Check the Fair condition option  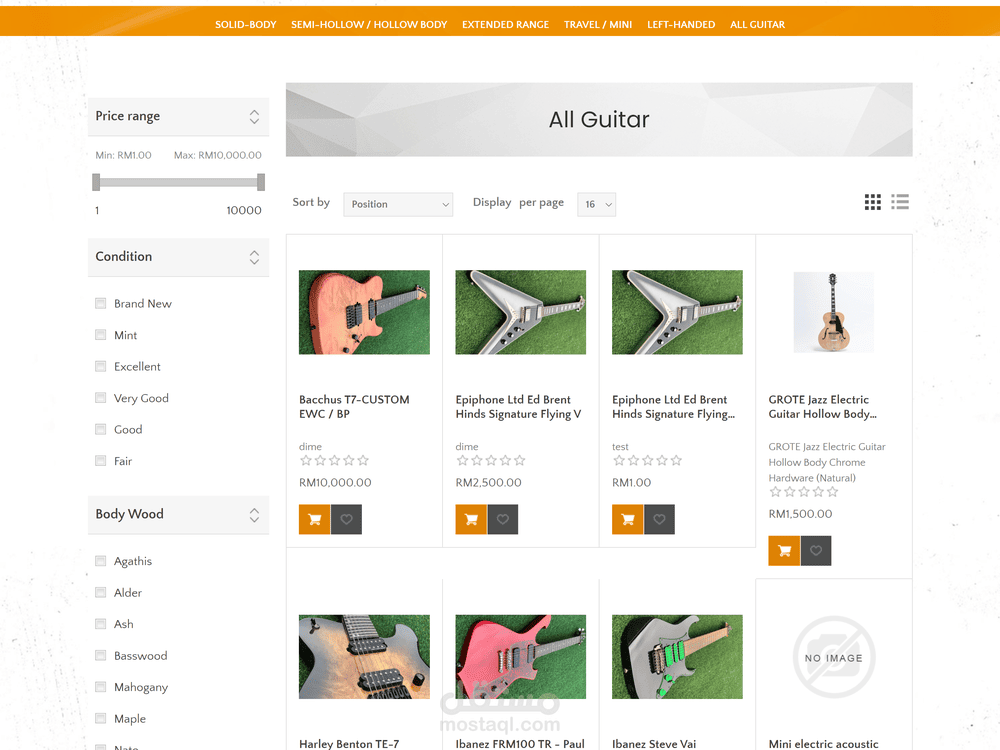point(100,460)
